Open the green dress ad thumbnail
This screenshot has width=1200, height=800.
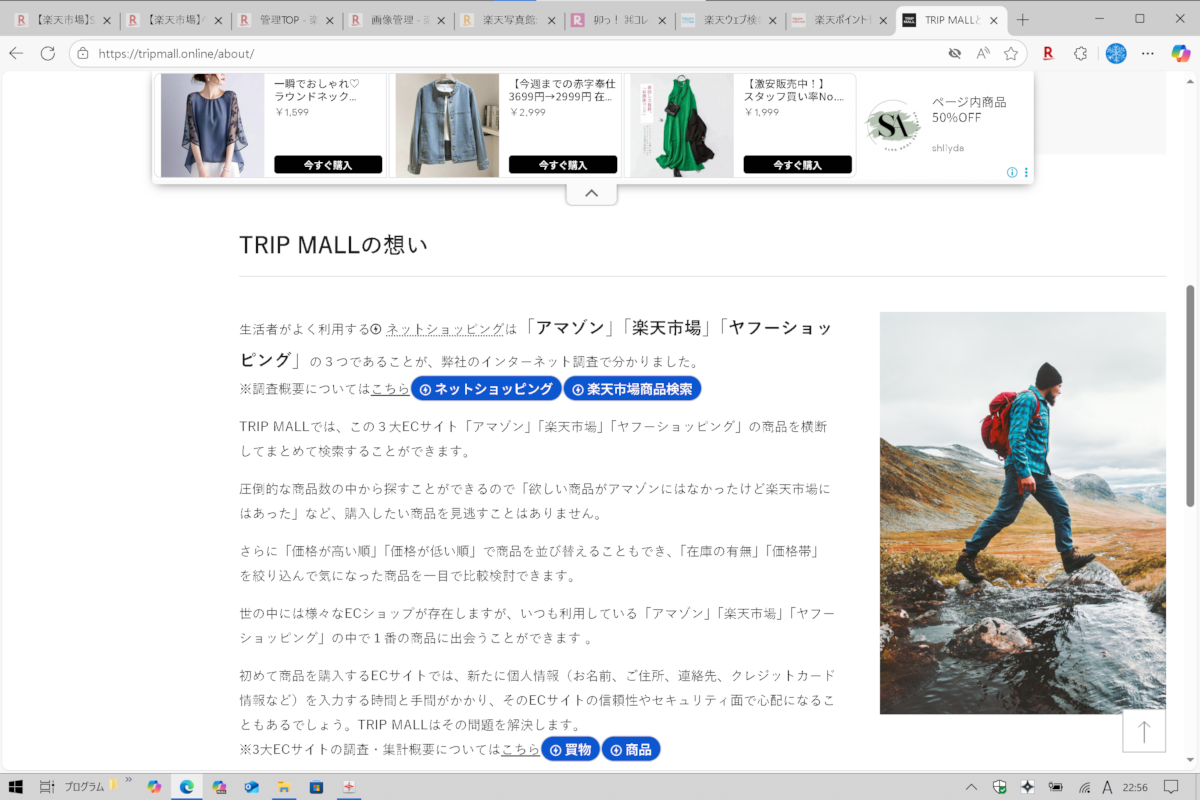682,125
